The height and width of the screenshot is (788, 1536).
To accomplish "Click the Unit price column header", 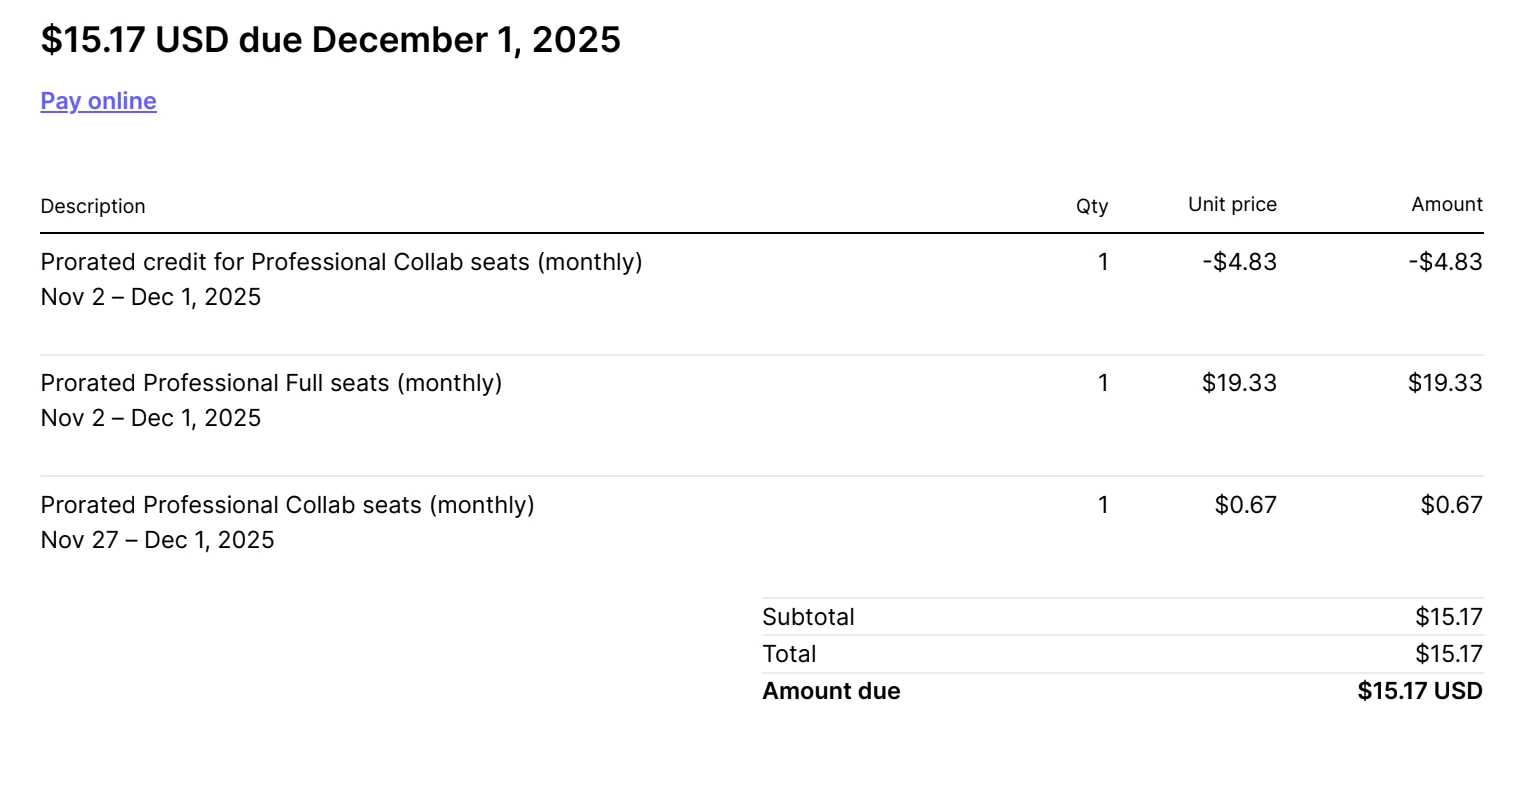I will point(1232,205).
